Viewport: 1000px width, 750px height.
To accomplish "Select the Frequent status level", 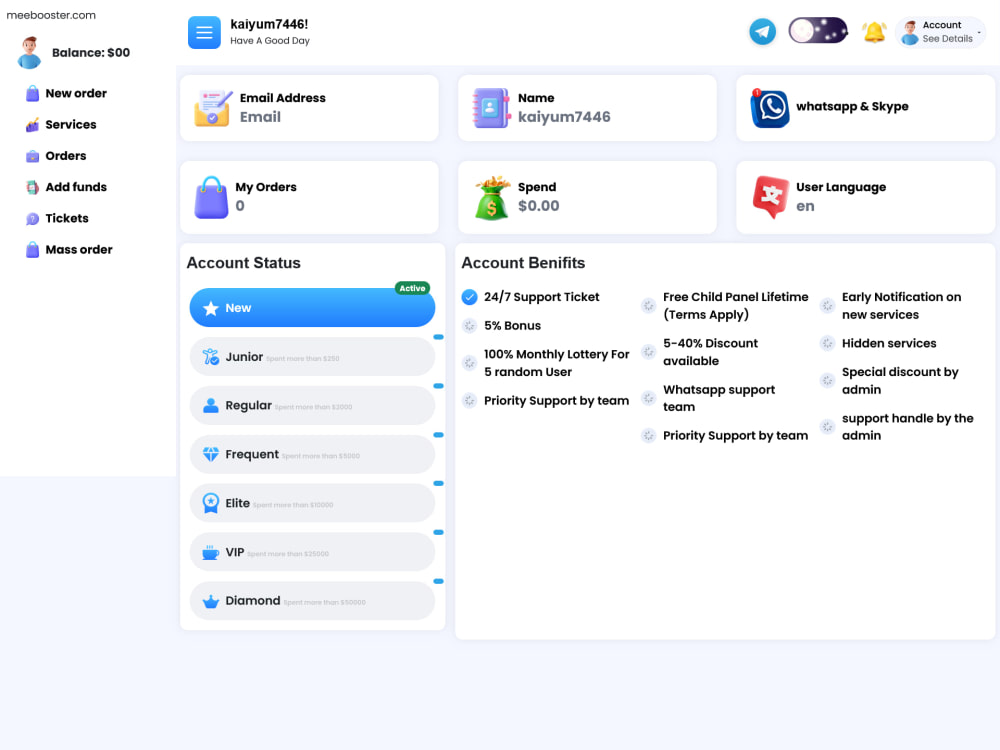I will [312, 454].
